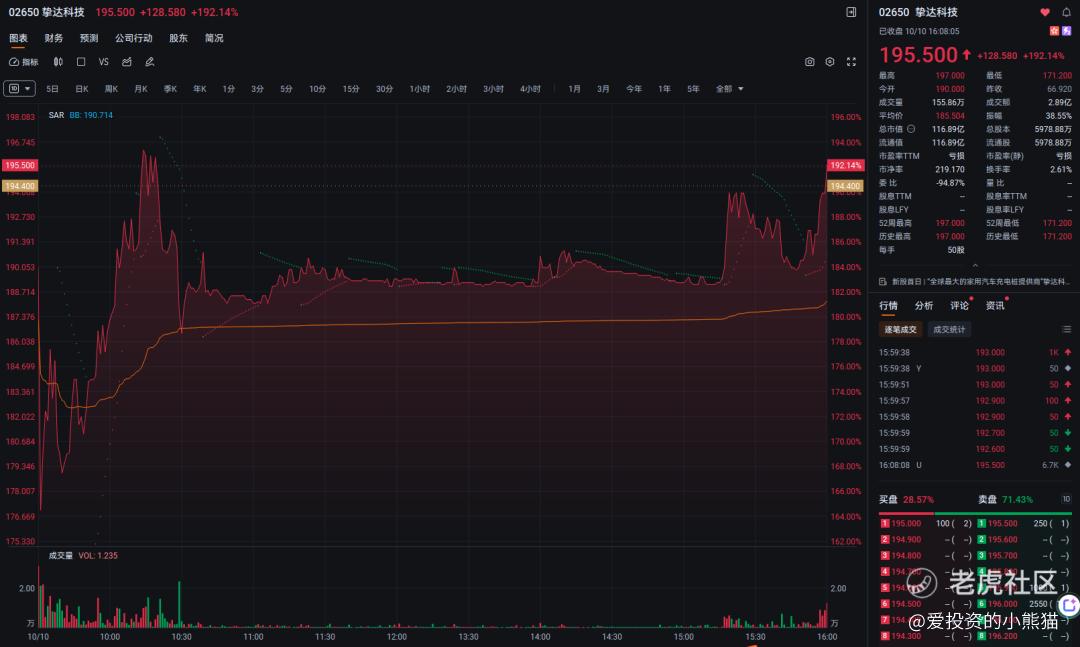The image size is (1080, 647).
Task: Select the 16:08:08 trade row
Action: [x=975, y=465]
